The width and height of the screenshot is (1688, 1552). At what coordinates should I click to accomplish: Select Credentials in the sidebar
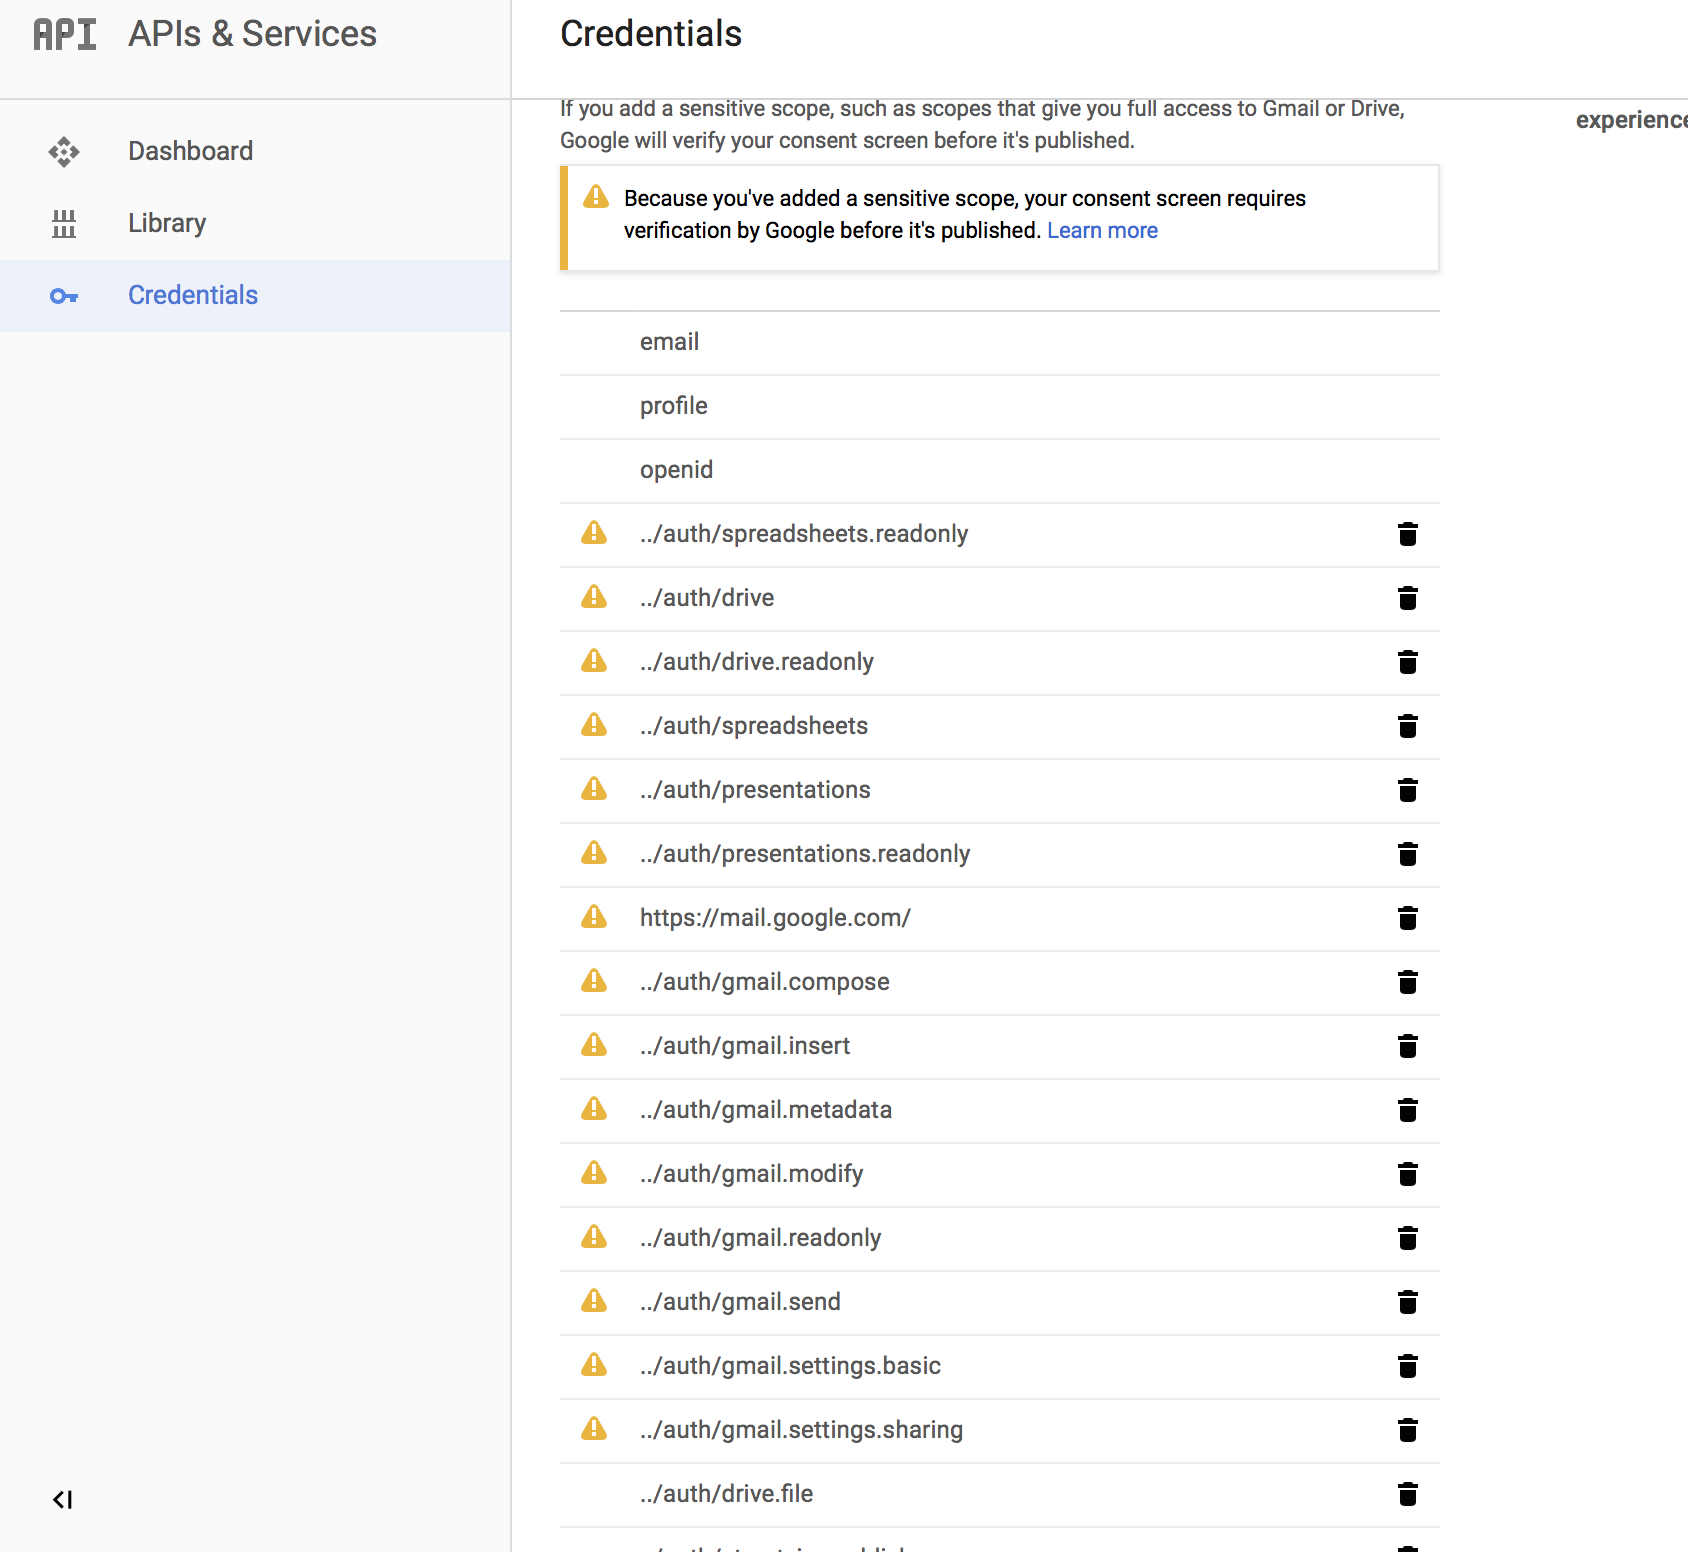point(193,295)
